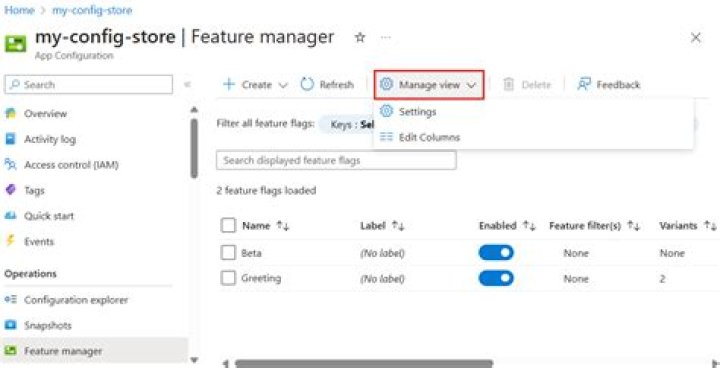Click the Configuration explorer icon

[x=10, y=300]
